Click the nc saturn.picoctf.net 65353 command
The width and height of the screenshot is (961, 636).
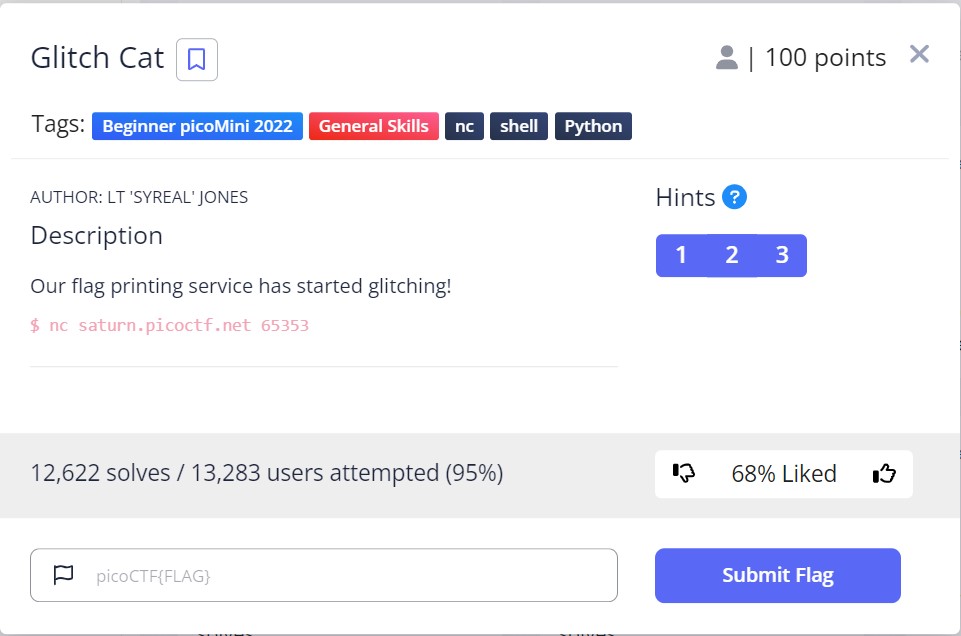(170, 325)
